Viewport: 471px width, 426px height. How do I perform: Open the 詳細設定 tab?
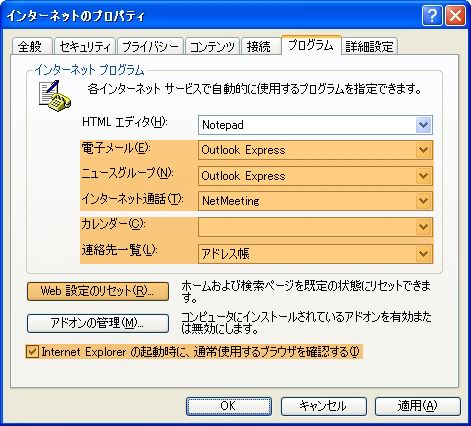point(369,46)
